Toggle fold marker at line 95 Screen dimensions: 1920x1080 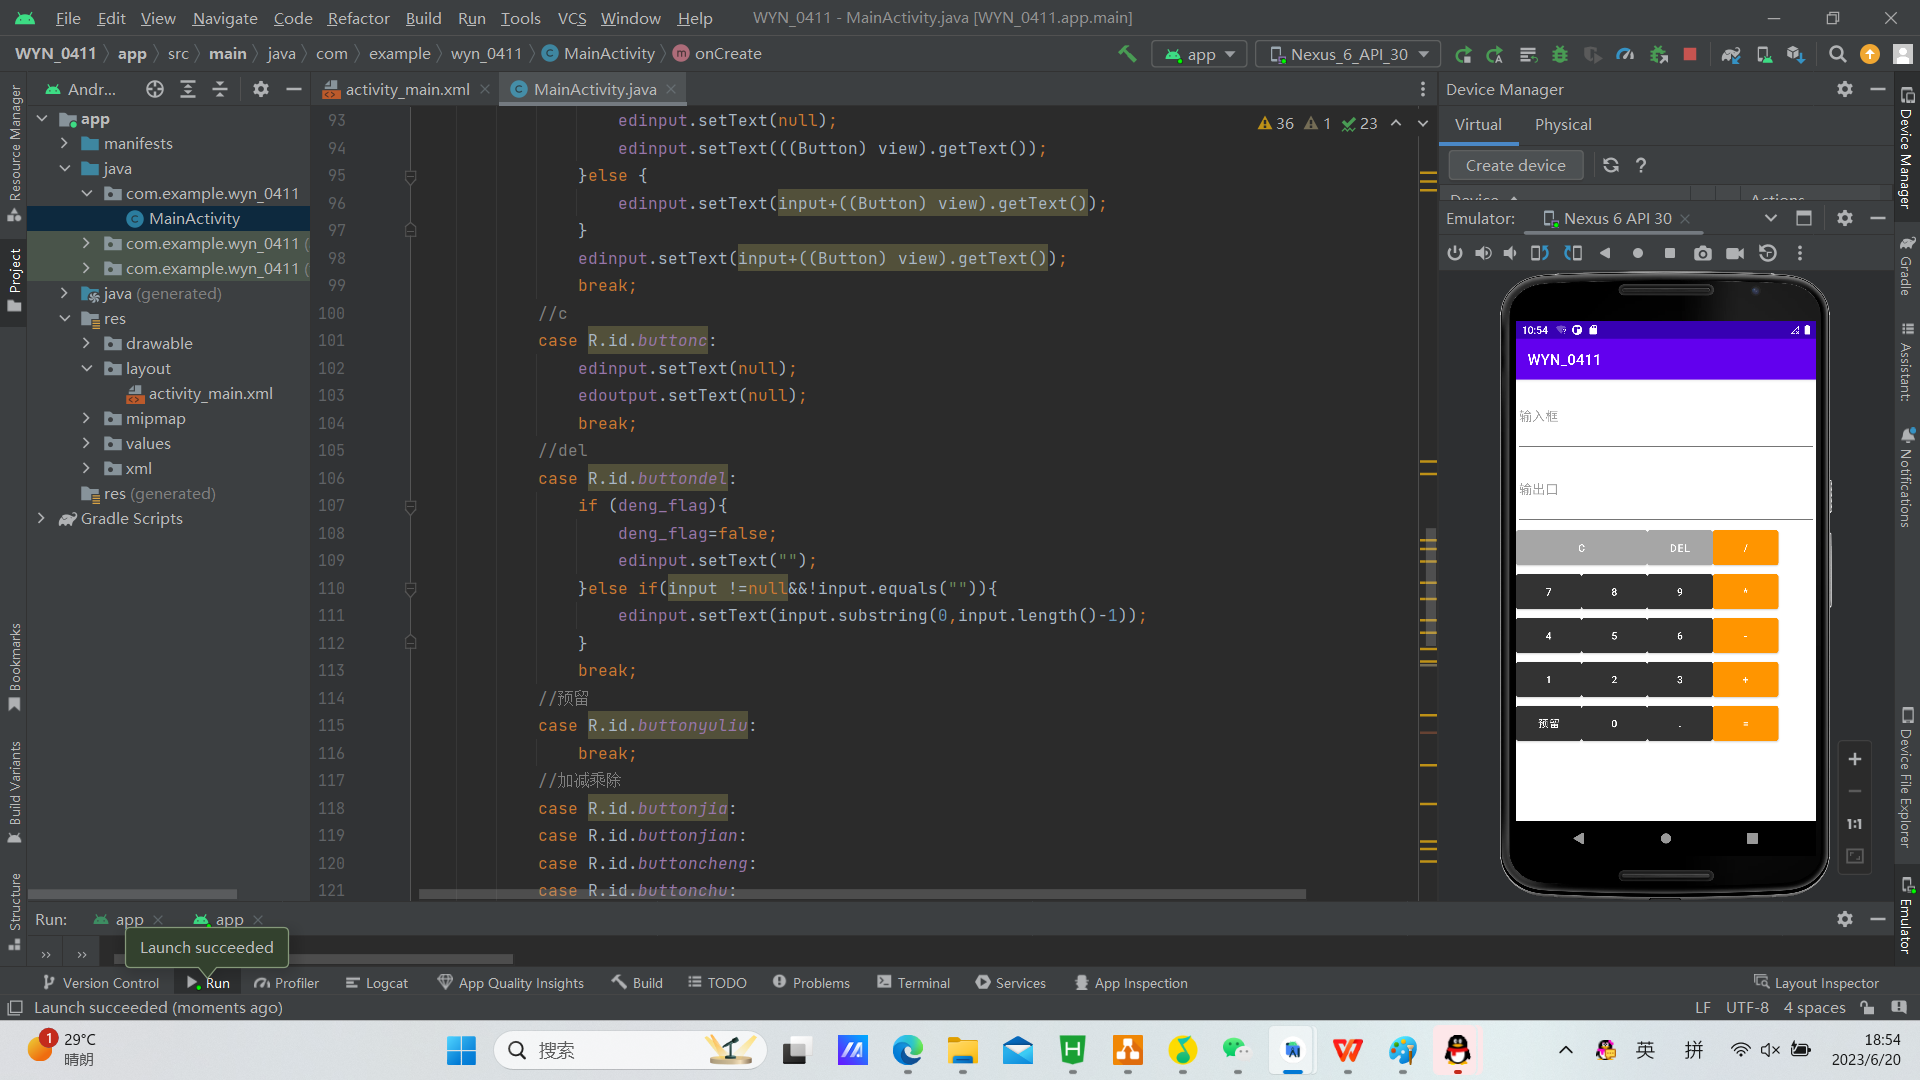pyautogui.click(x=410, y=176)
